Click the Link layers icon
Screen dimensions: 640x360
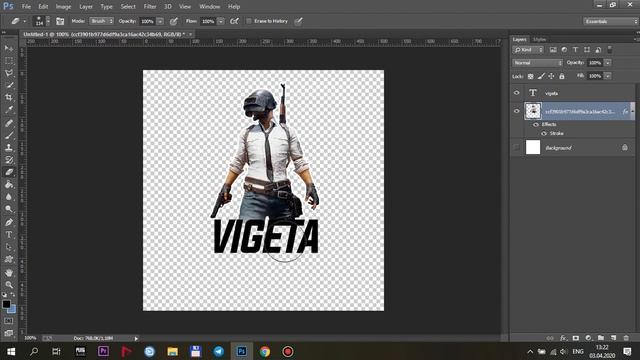550,338
